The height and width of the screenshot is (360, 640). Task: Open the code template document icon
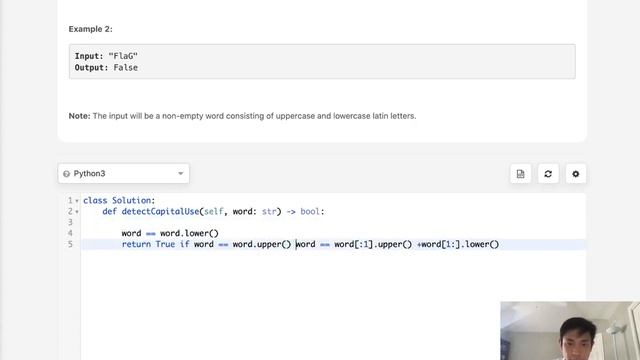click(520, 174)
